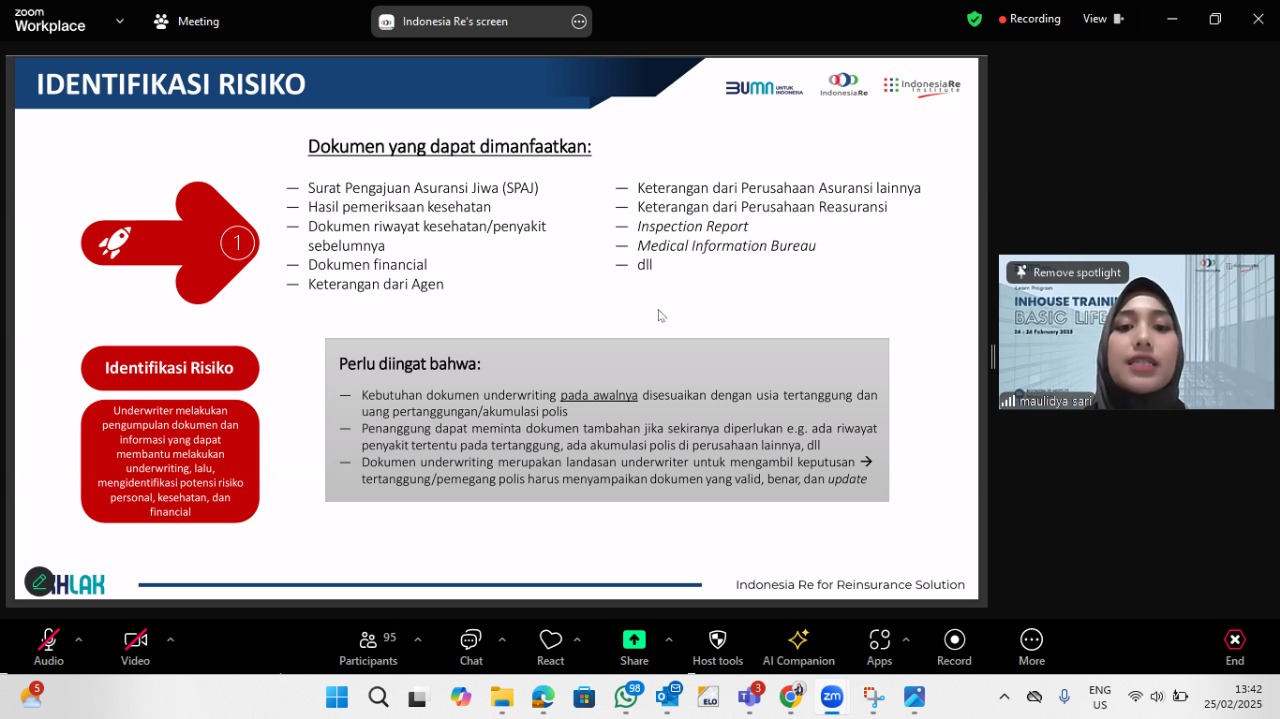Screen dimensions: 1280x719
Task: Open Microsoft Store from taskbar
Action: pyautogui.click(x=584, y=697)
